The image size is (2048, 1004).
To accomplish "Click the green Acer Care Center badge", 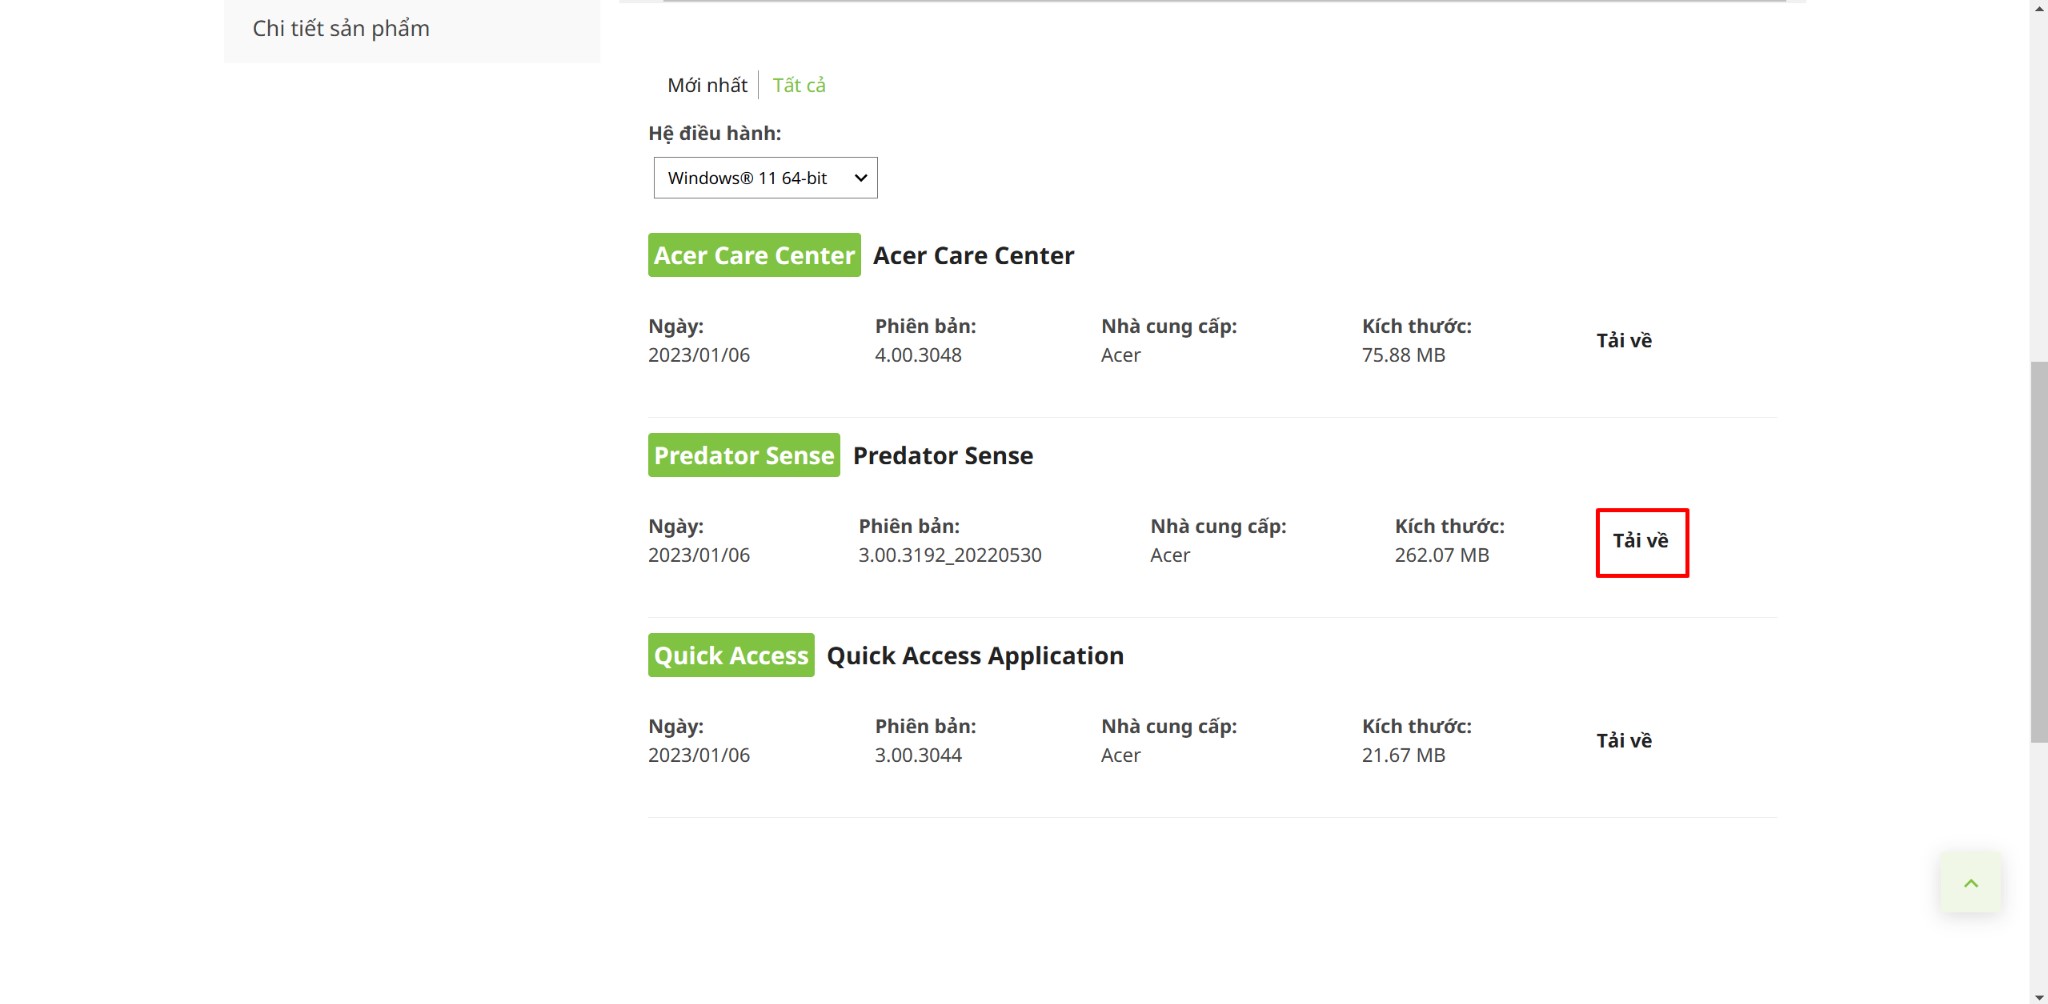I will point(754,256).
